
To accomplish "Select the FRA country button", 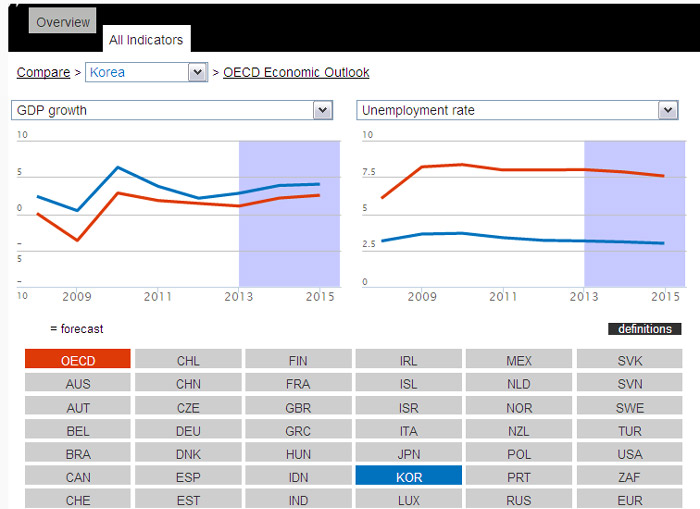I will (x=298, y=384).
